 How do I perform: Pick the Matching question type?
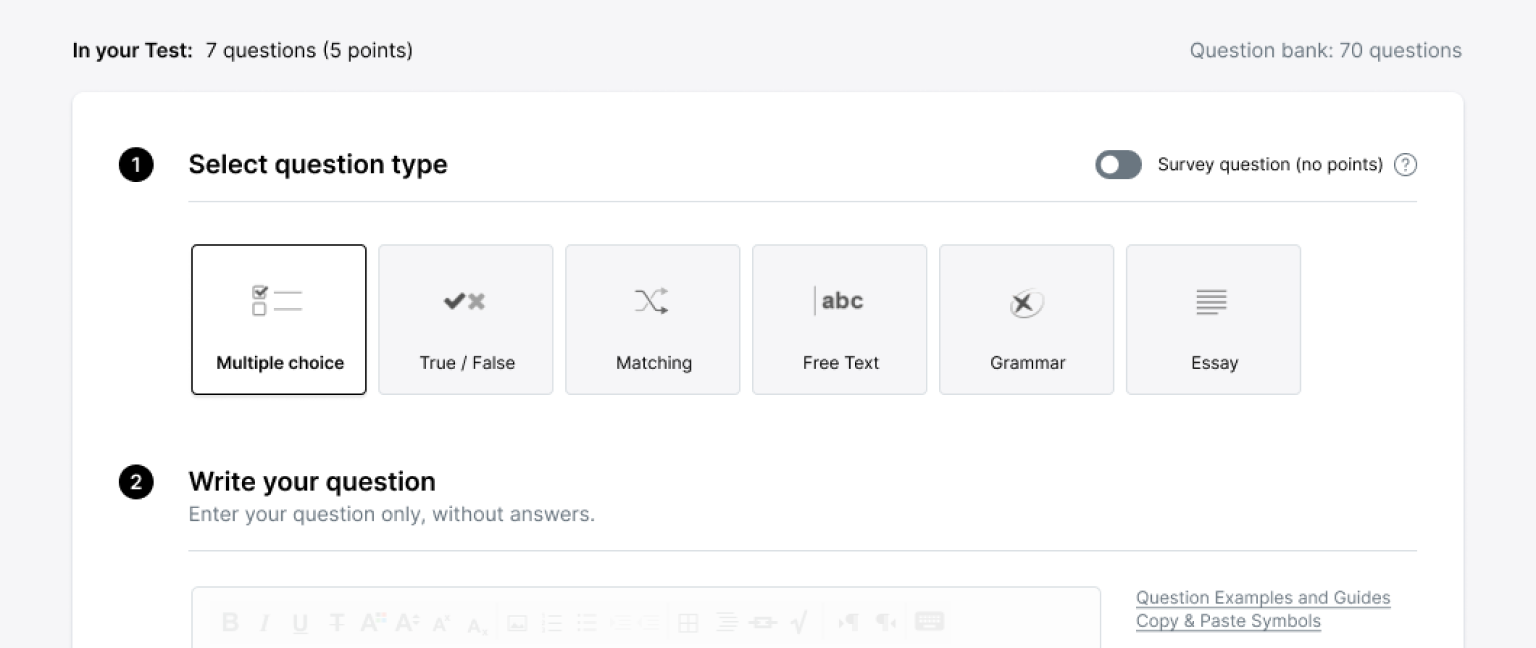[653, 320]
